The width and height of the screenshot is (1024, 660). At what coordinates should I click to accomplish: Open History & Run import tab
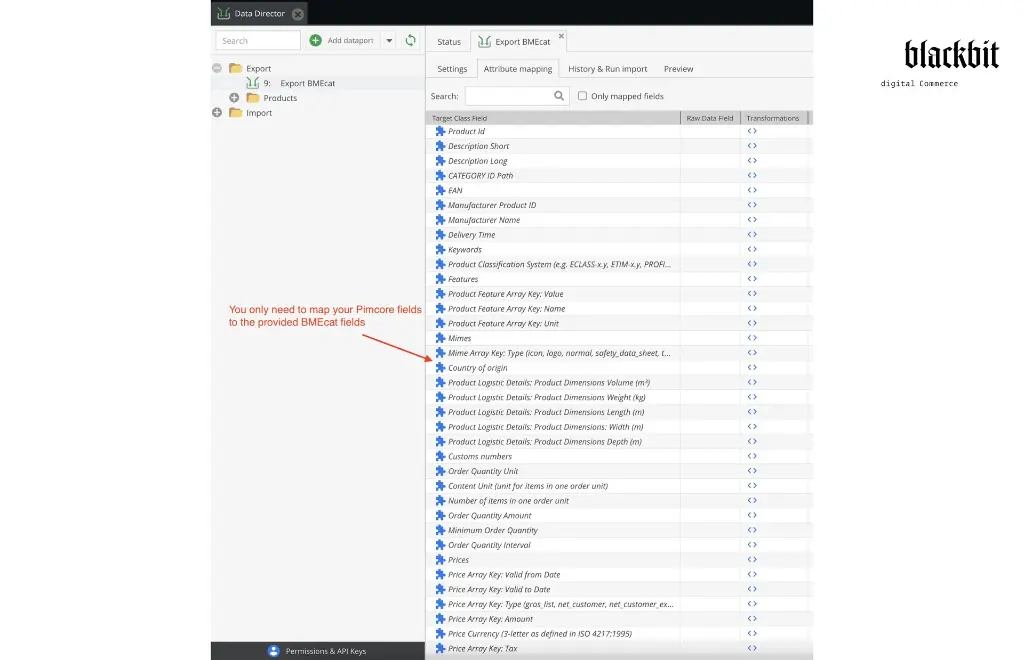(607, 69)
